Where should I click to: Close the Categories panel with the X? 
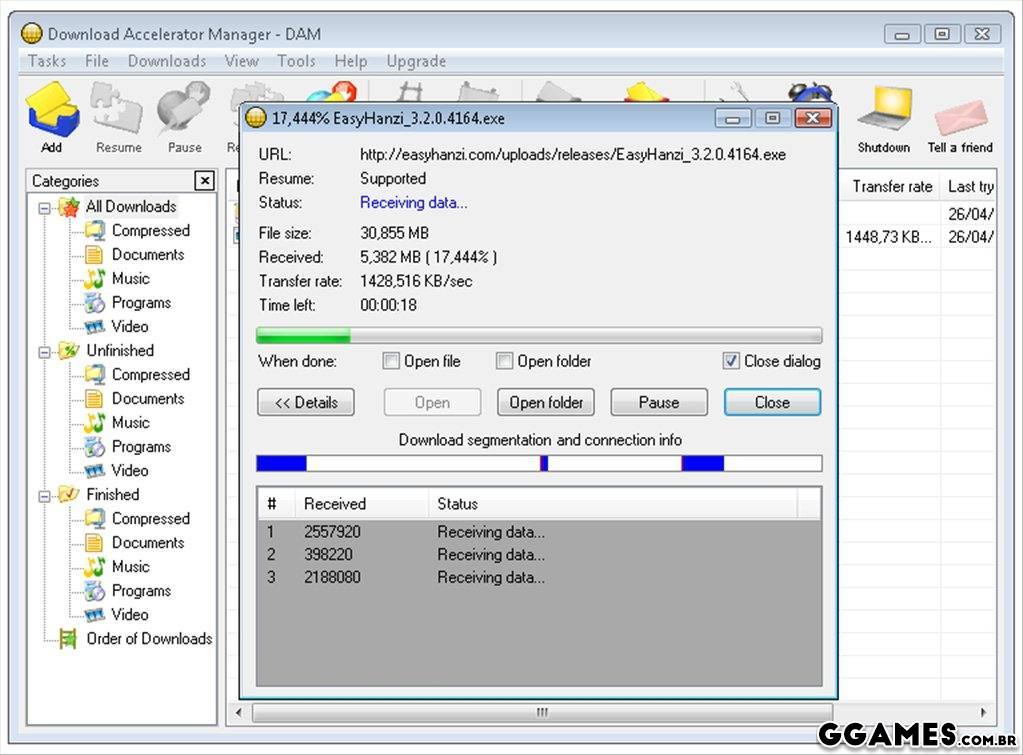204,181
